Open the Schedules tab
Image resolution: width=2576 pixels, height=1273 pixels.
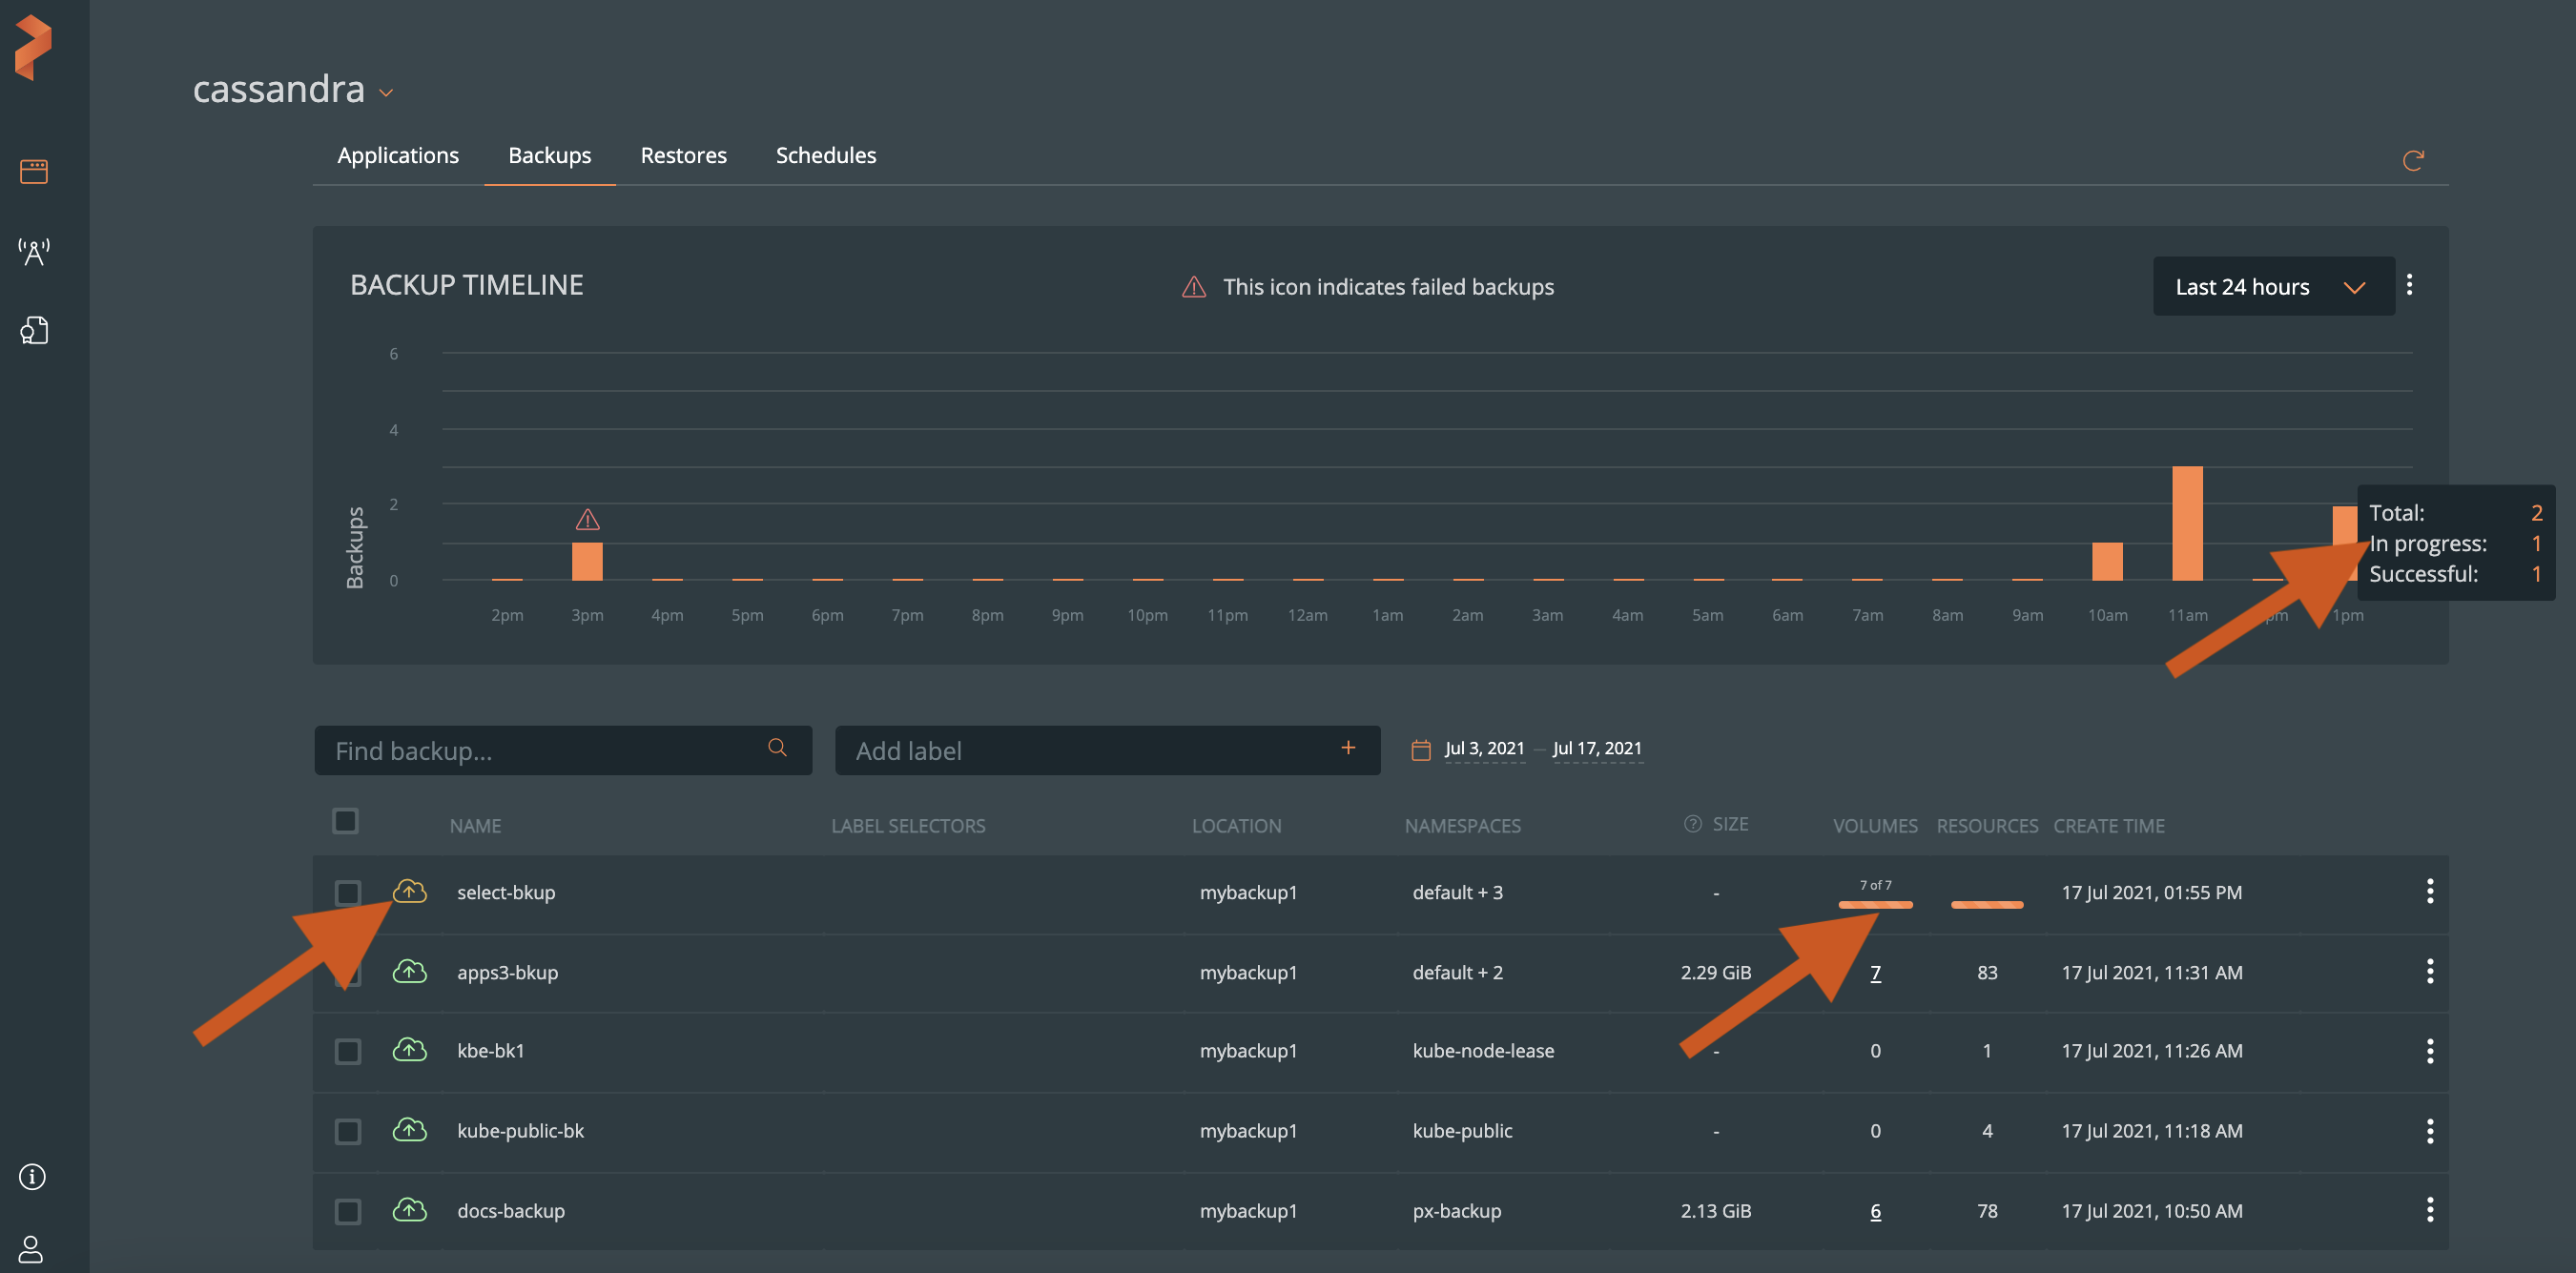pos(825,155)
